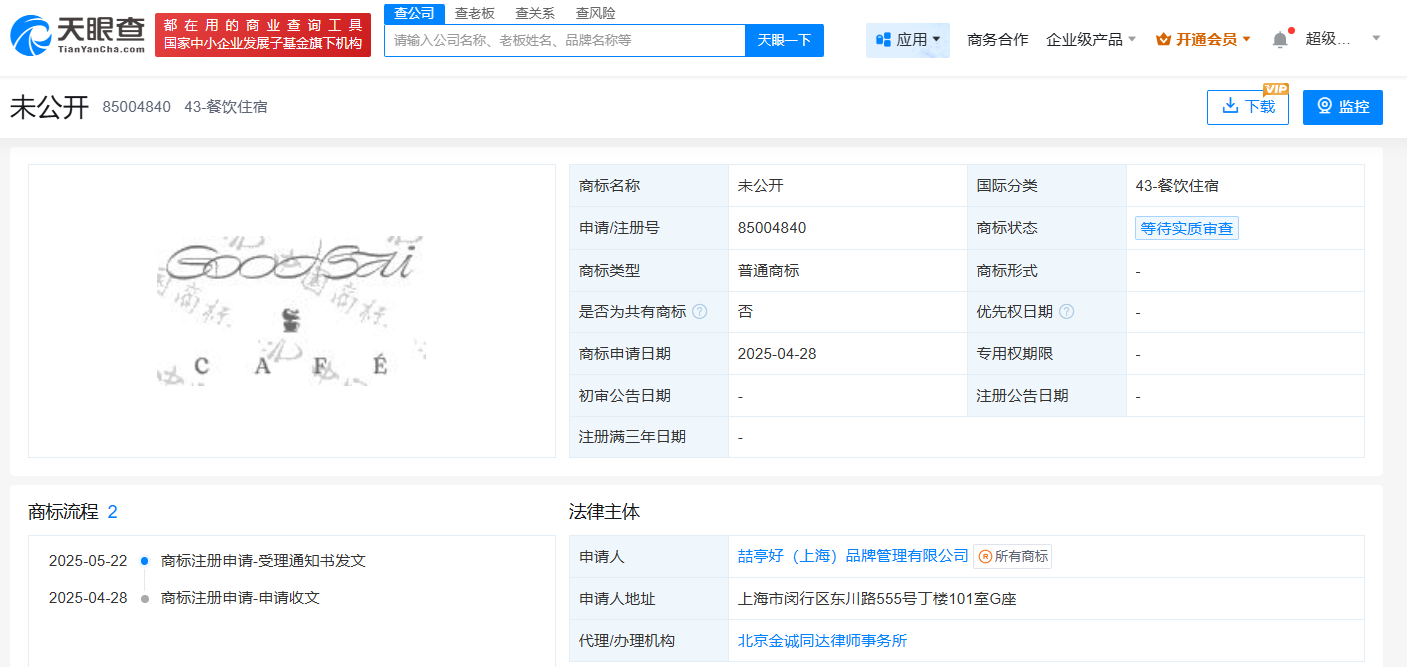
Task: Click the applicant address 上海市闵行区东川路555号 text
Action: [x=877, y=599]
